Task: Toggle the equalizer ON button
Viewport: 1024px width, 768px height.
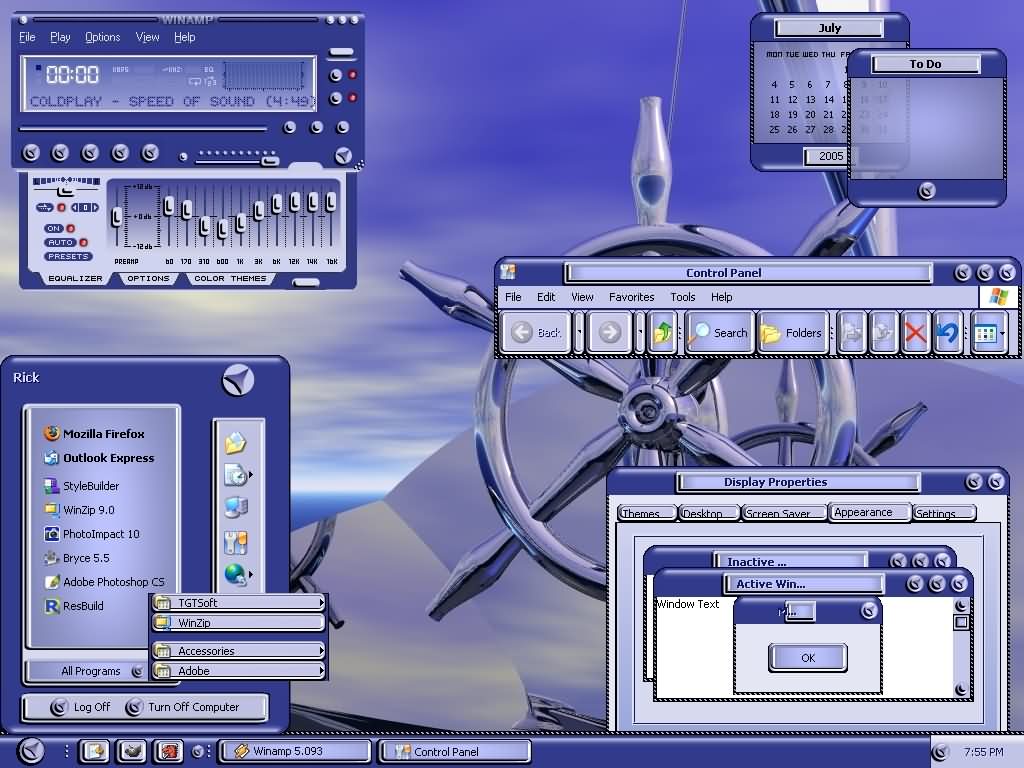Action: (x=54, y=229)
